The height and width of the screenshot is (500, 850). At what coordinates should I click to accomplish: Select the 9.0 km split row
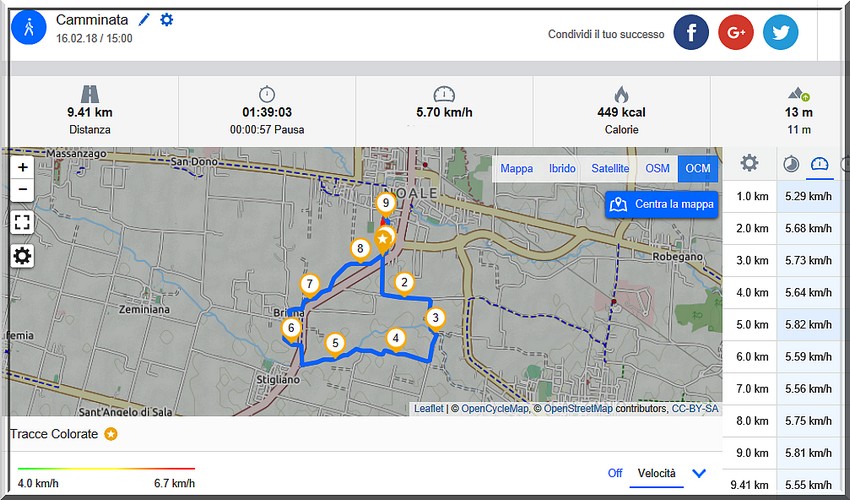click(x=781, y=452)
